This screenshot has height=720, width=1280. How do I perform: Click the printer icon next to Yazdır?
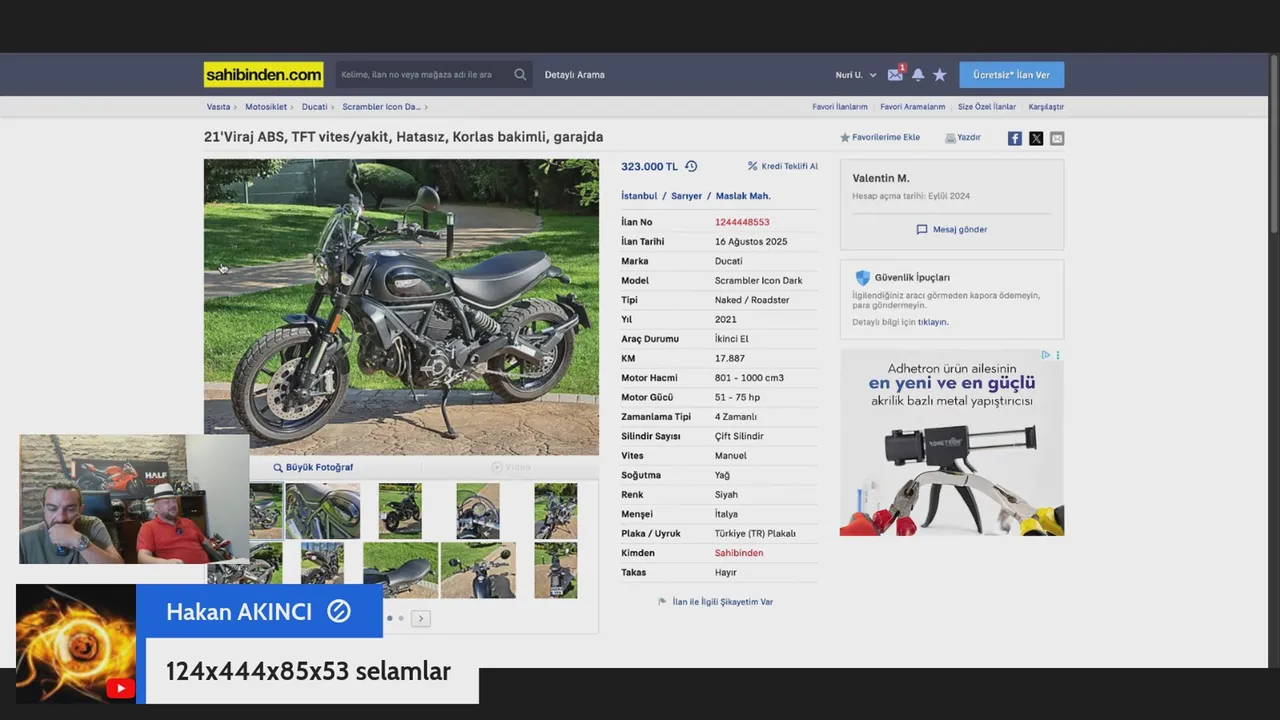[x=950, y=138]
